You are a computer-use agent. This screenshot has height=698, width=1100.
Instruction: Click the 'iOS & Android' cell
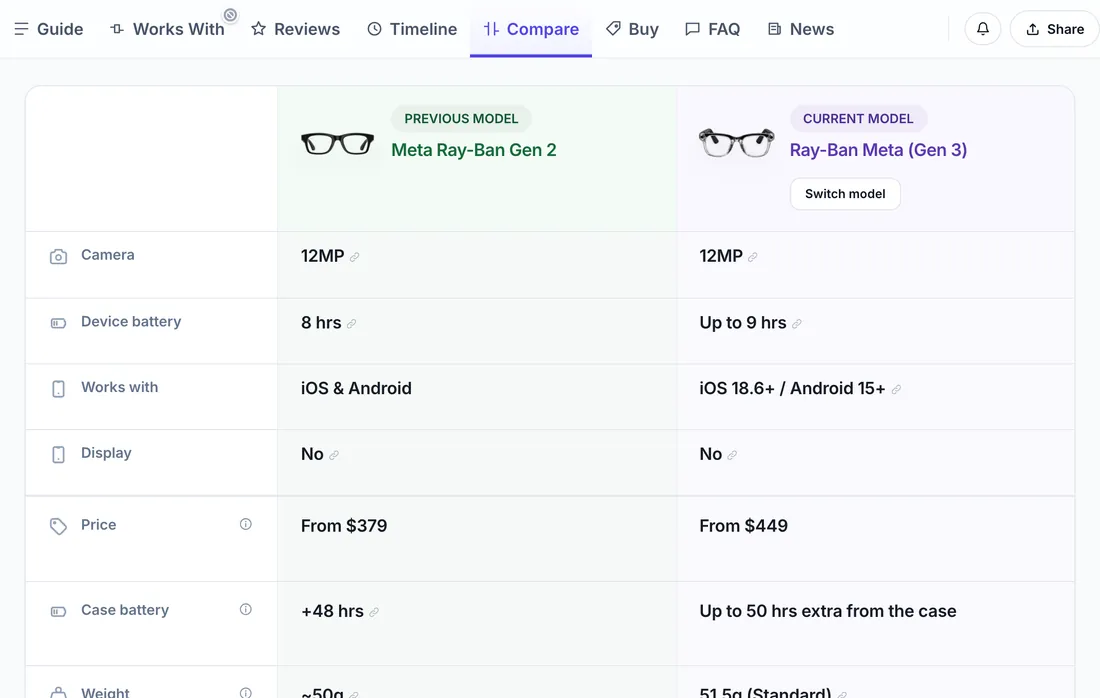356,388
